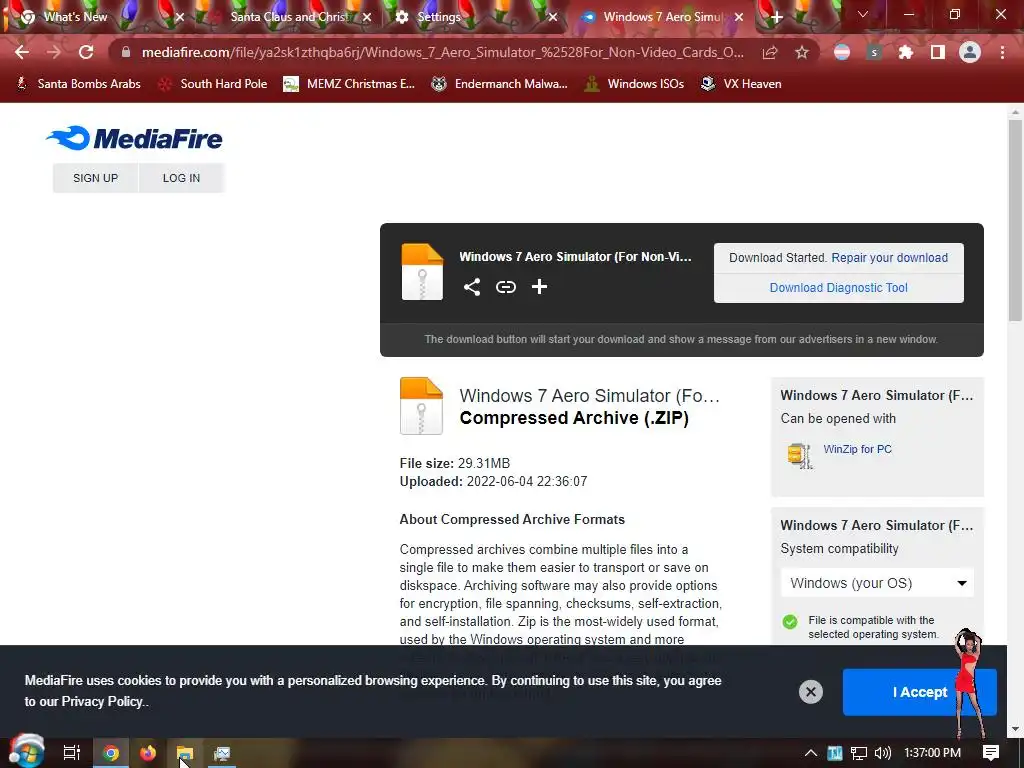Click the taskbar clock 1:37:00 PM
1024x768 pixels.
[932, 753]
